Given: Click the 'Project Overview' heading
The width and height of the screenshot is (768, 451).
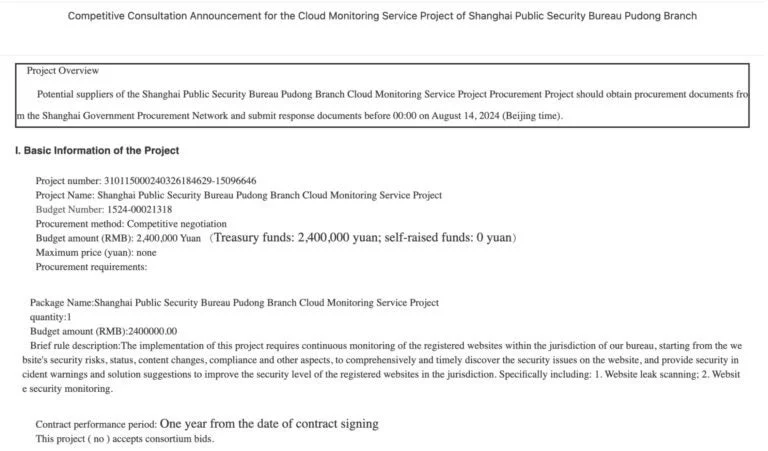Looking at the screenshot, I should coord(63,71).
